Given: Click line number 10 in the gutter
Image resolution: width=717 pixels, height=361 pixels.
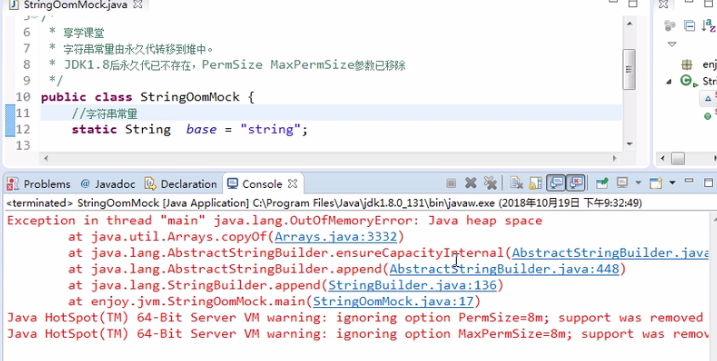Looking at the screenshot, I should click(23, 97).
